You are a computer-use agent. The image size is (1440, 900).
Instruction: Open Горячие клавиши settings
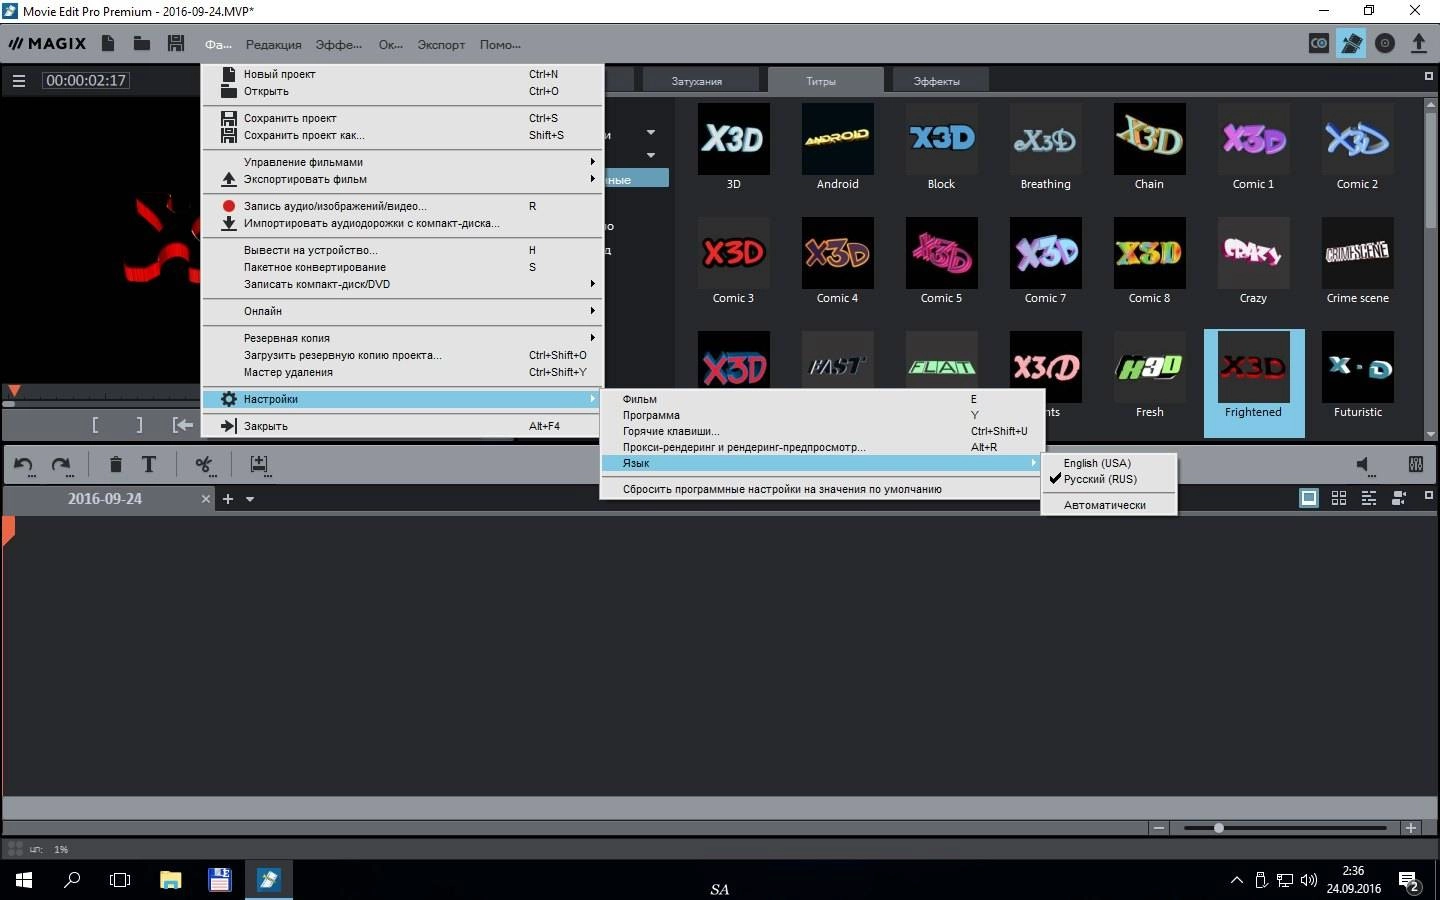(820, 431)
